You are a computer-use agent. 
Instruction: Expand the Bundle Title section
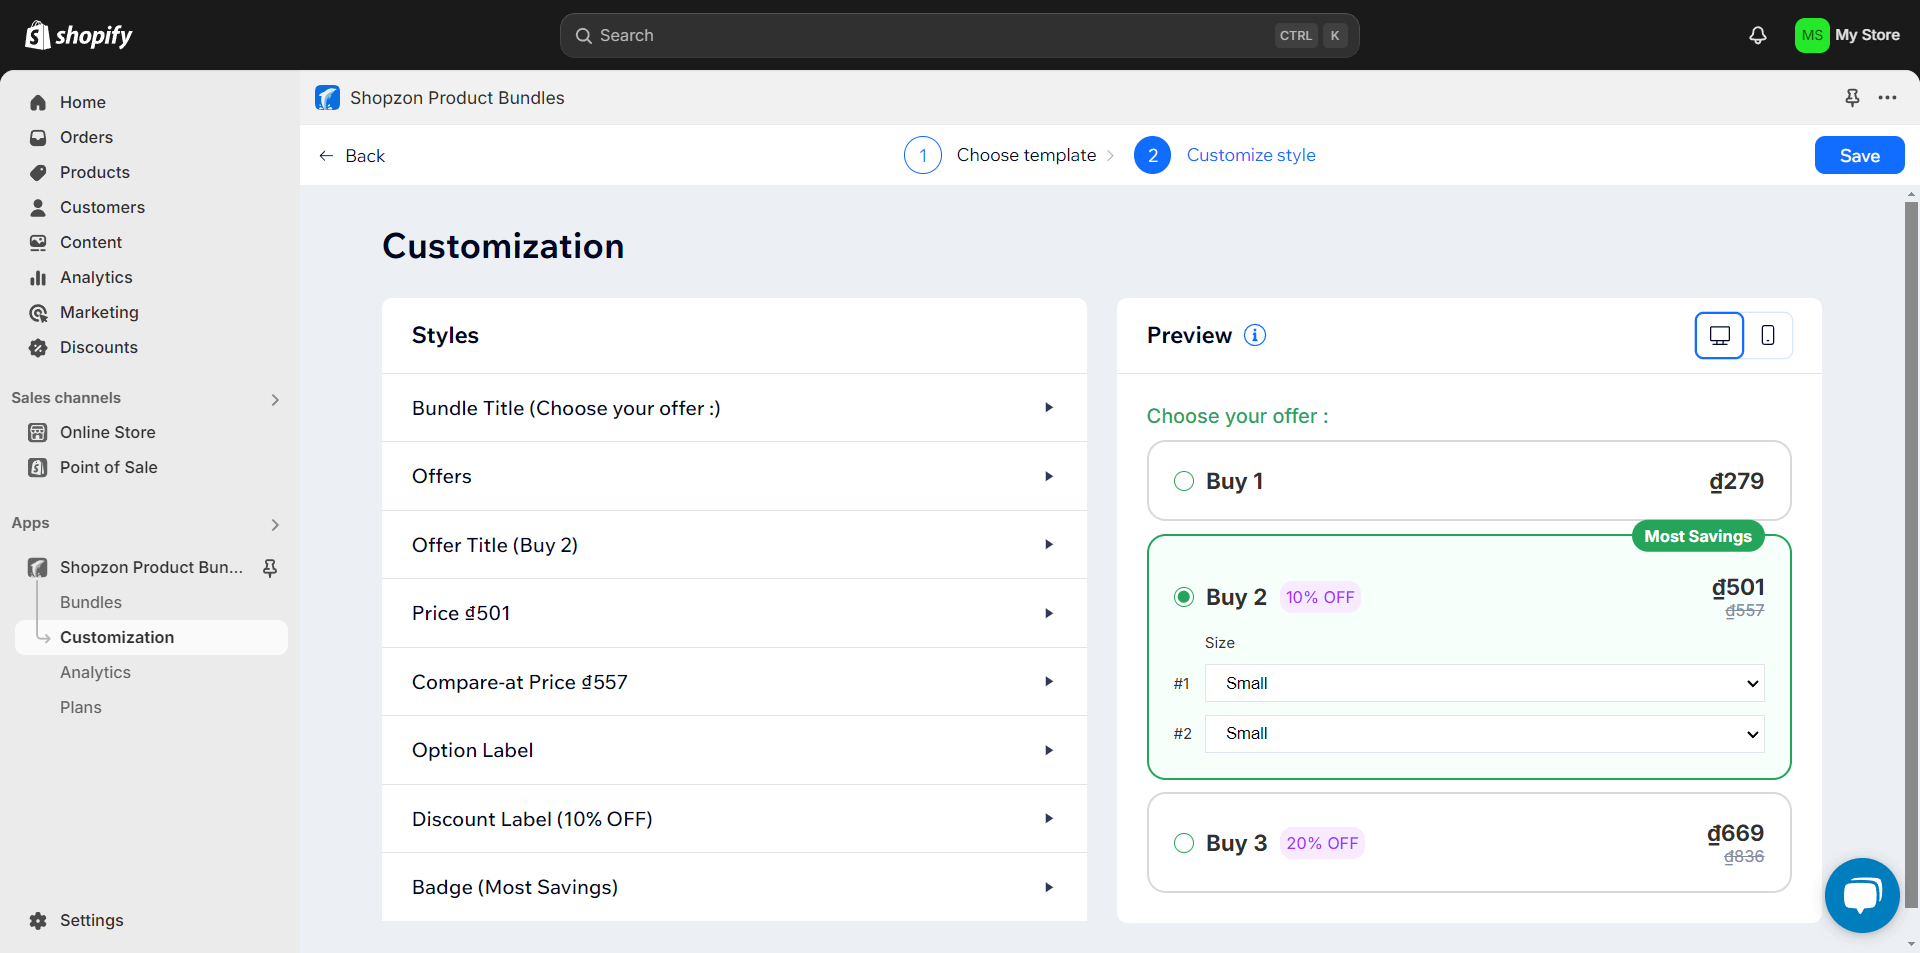pos(734,408)
